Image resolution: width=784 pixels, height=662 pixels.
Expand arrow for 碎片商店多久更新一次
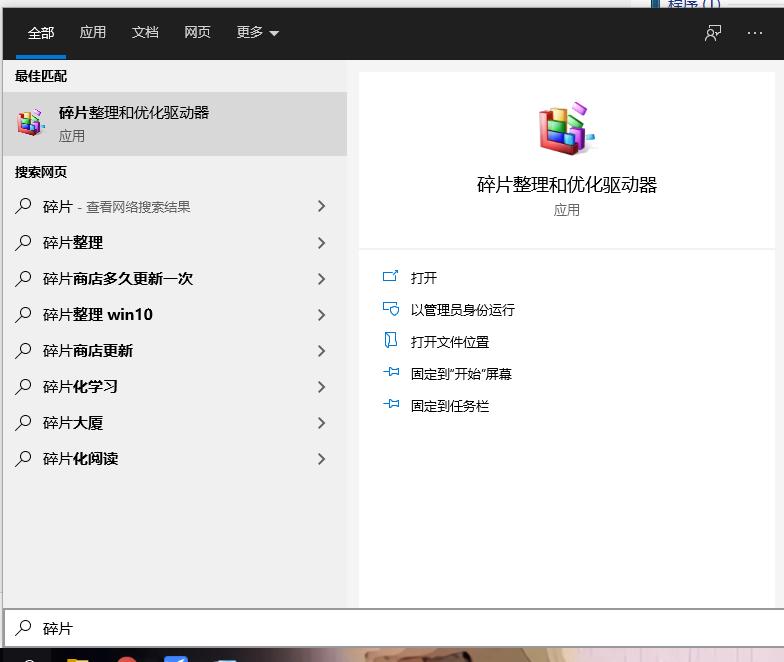(x=322, y=279)
